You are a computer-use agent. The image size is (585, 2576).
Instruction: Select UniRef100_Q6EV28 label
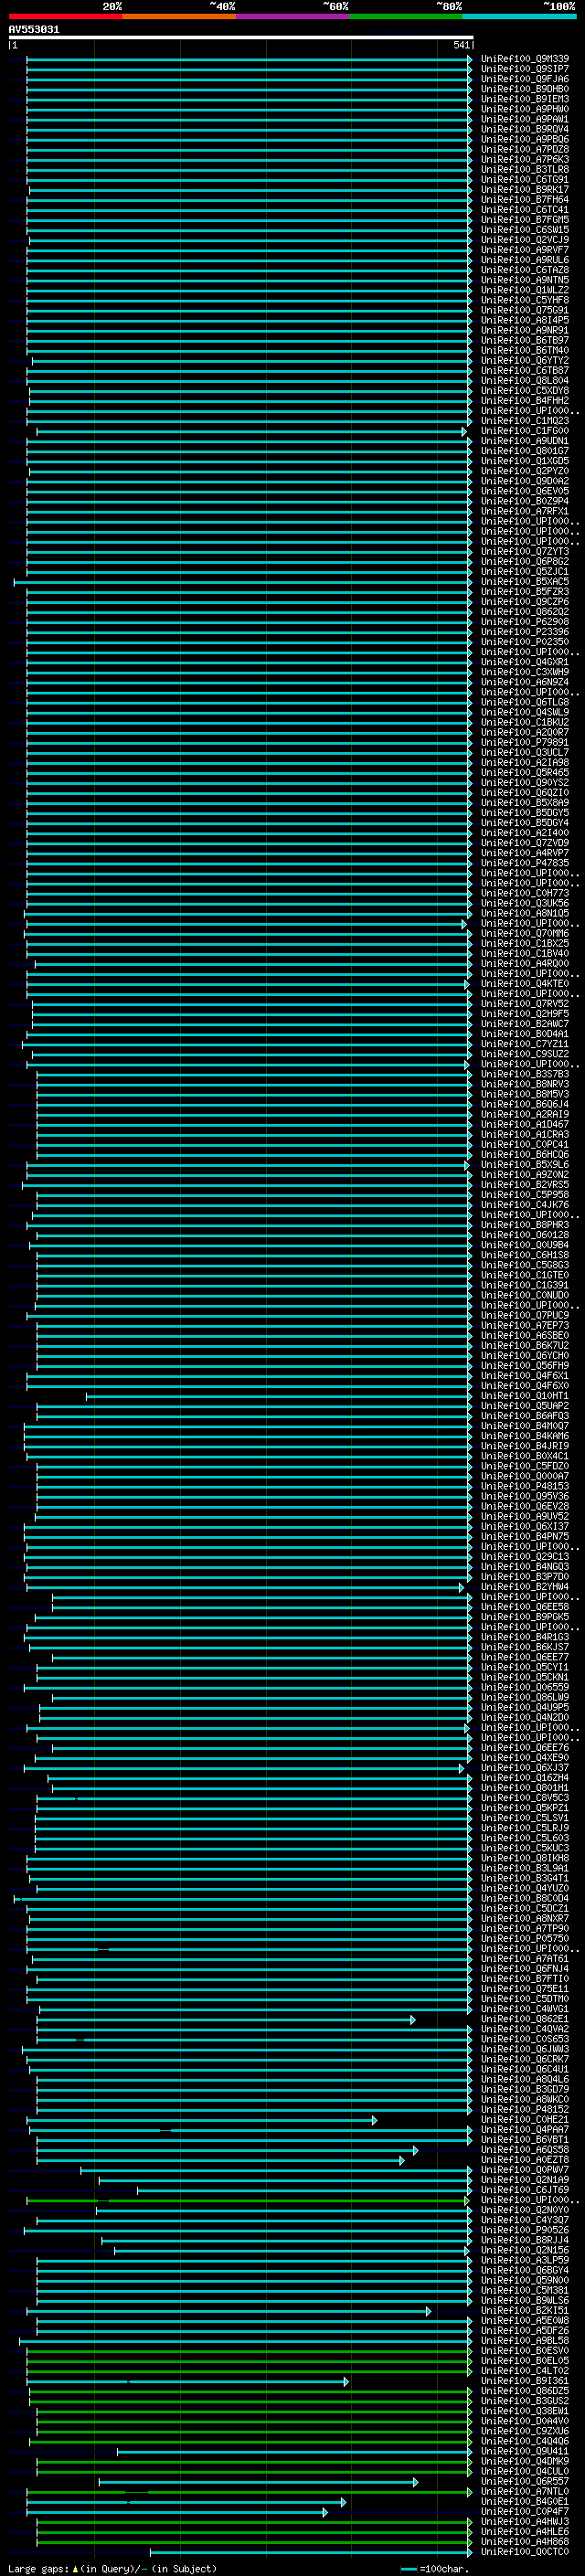[x=525, y=1506]
